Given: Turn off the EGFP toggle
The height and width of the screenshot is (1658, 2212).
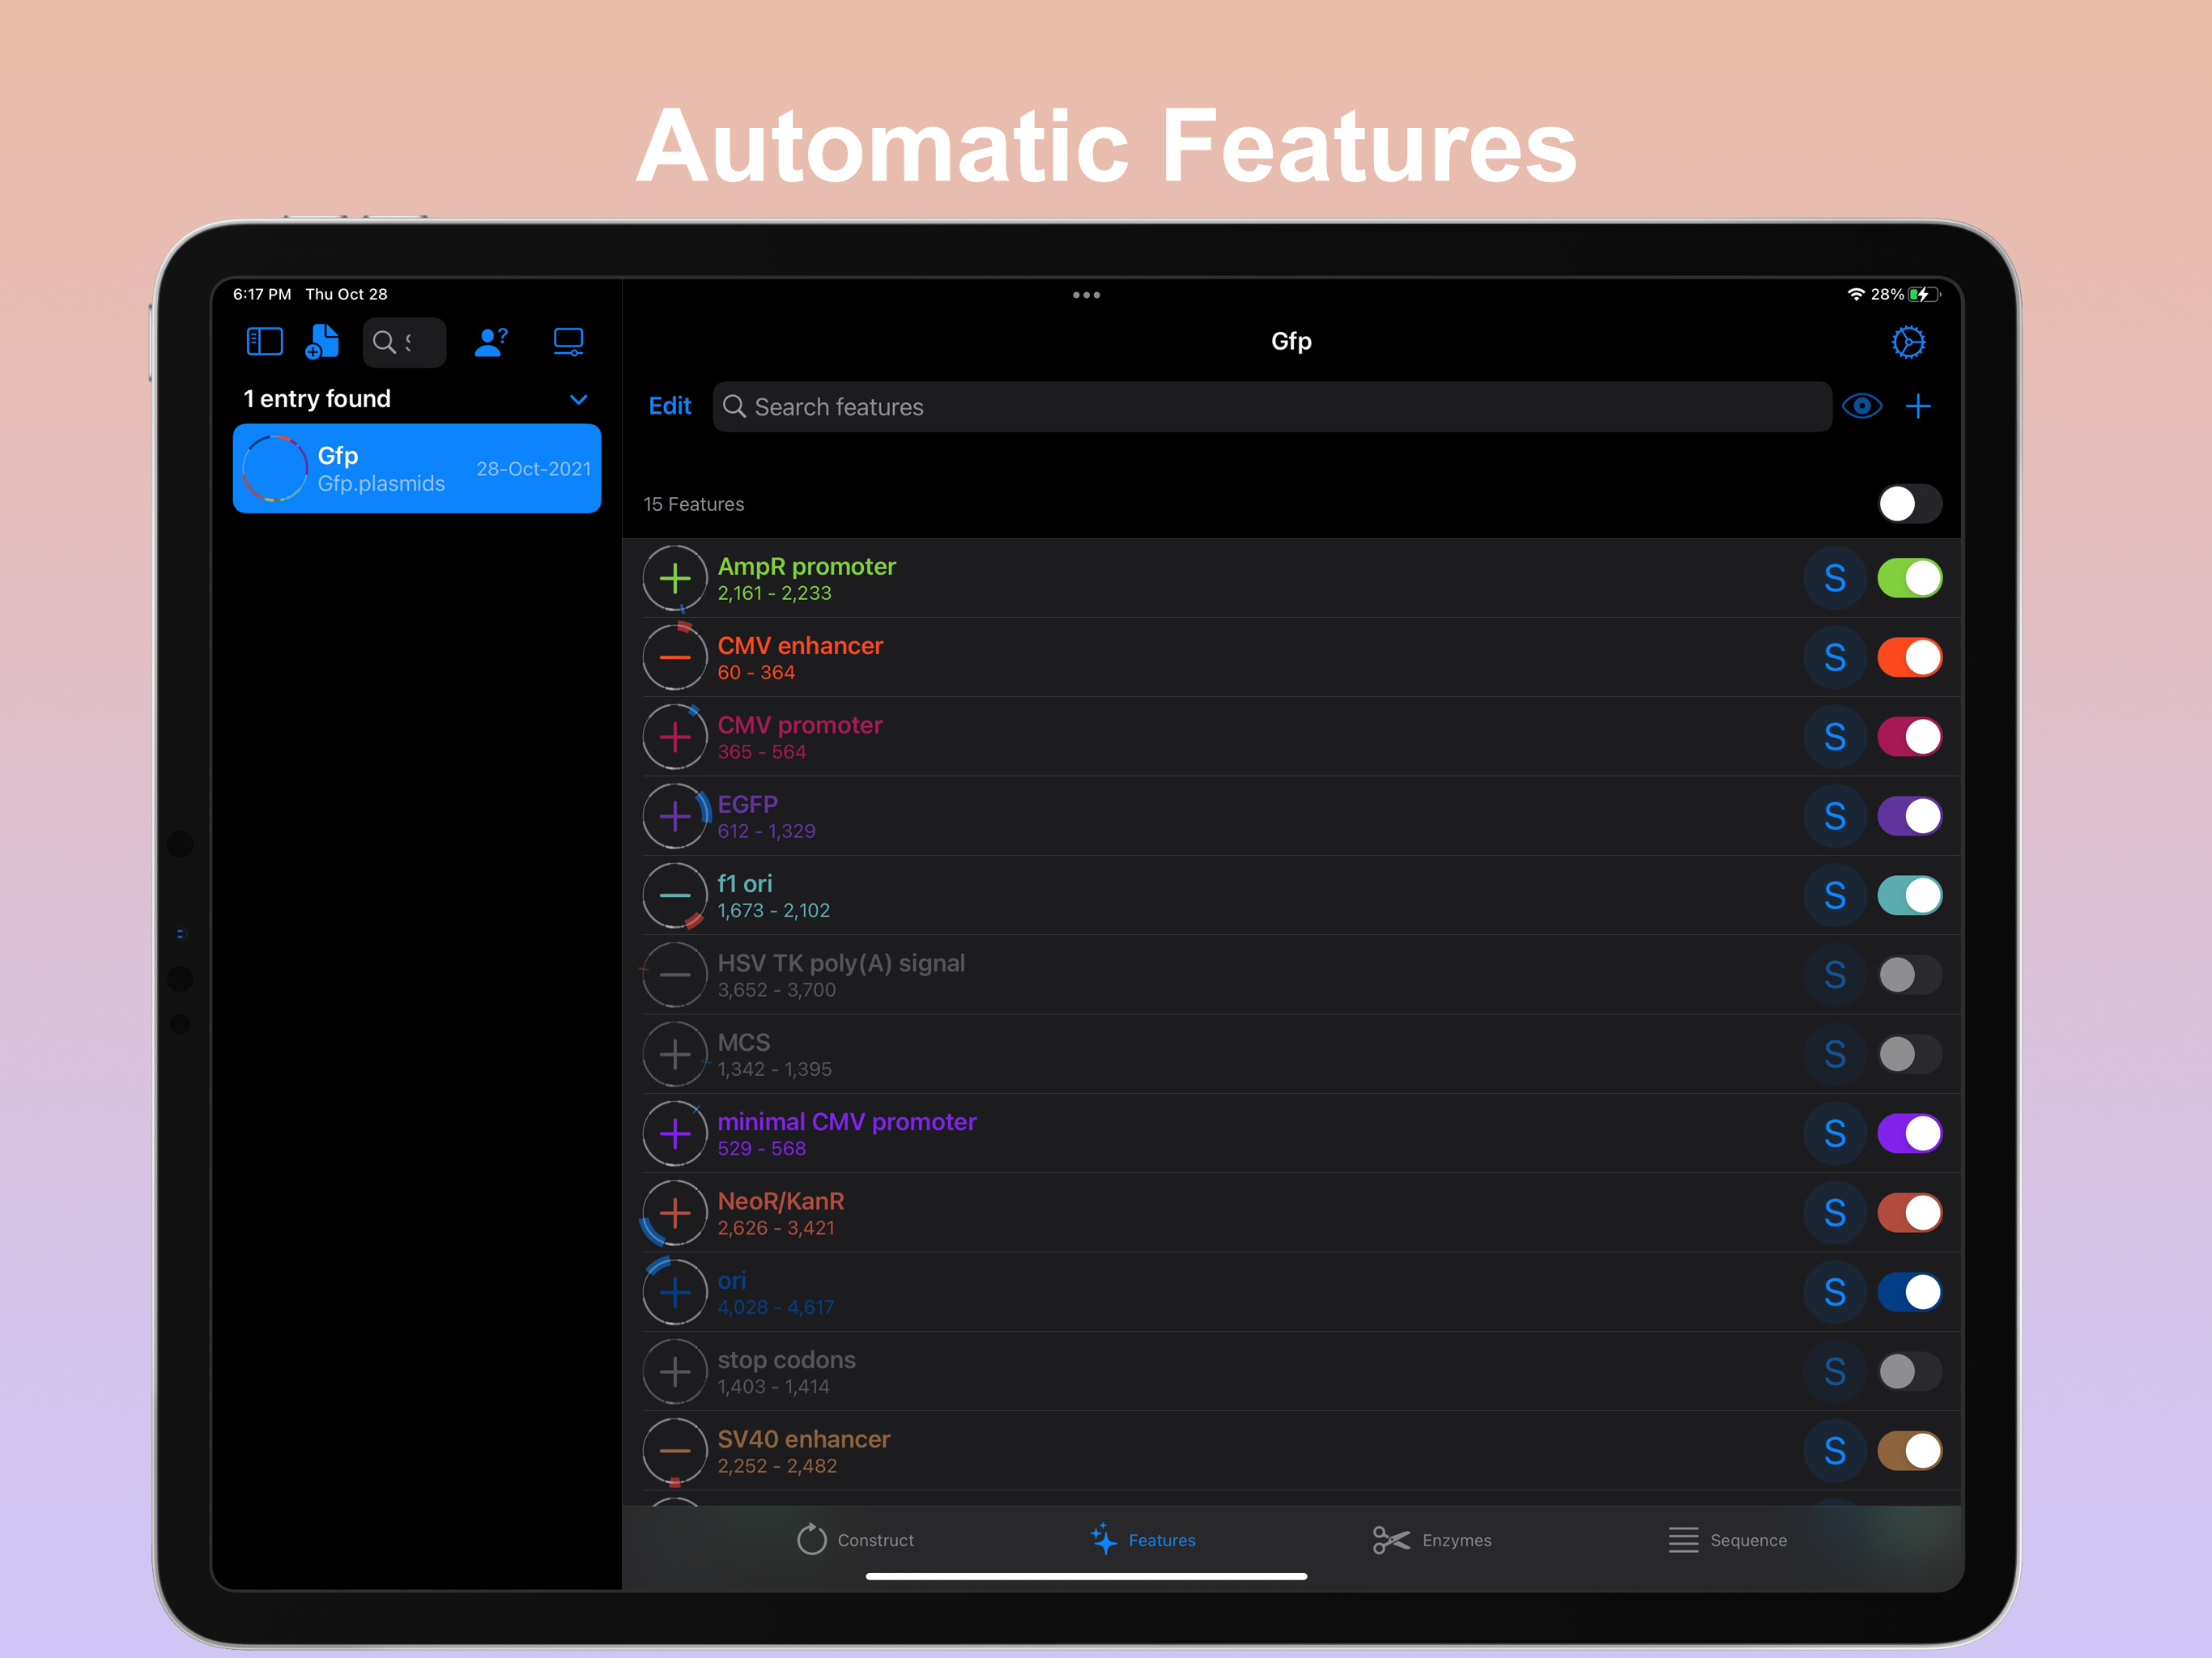Looking at the screenshot, I should pos(1909,816).
